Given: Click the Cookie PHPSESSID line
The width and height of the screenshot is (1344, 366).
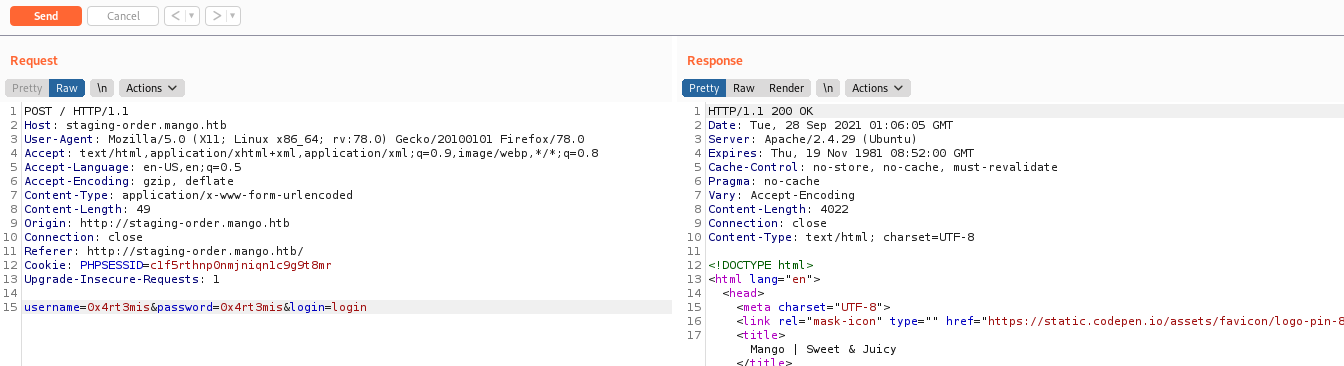Looking at the screenshot, I should pyautogui.click(x=178, y=265).
